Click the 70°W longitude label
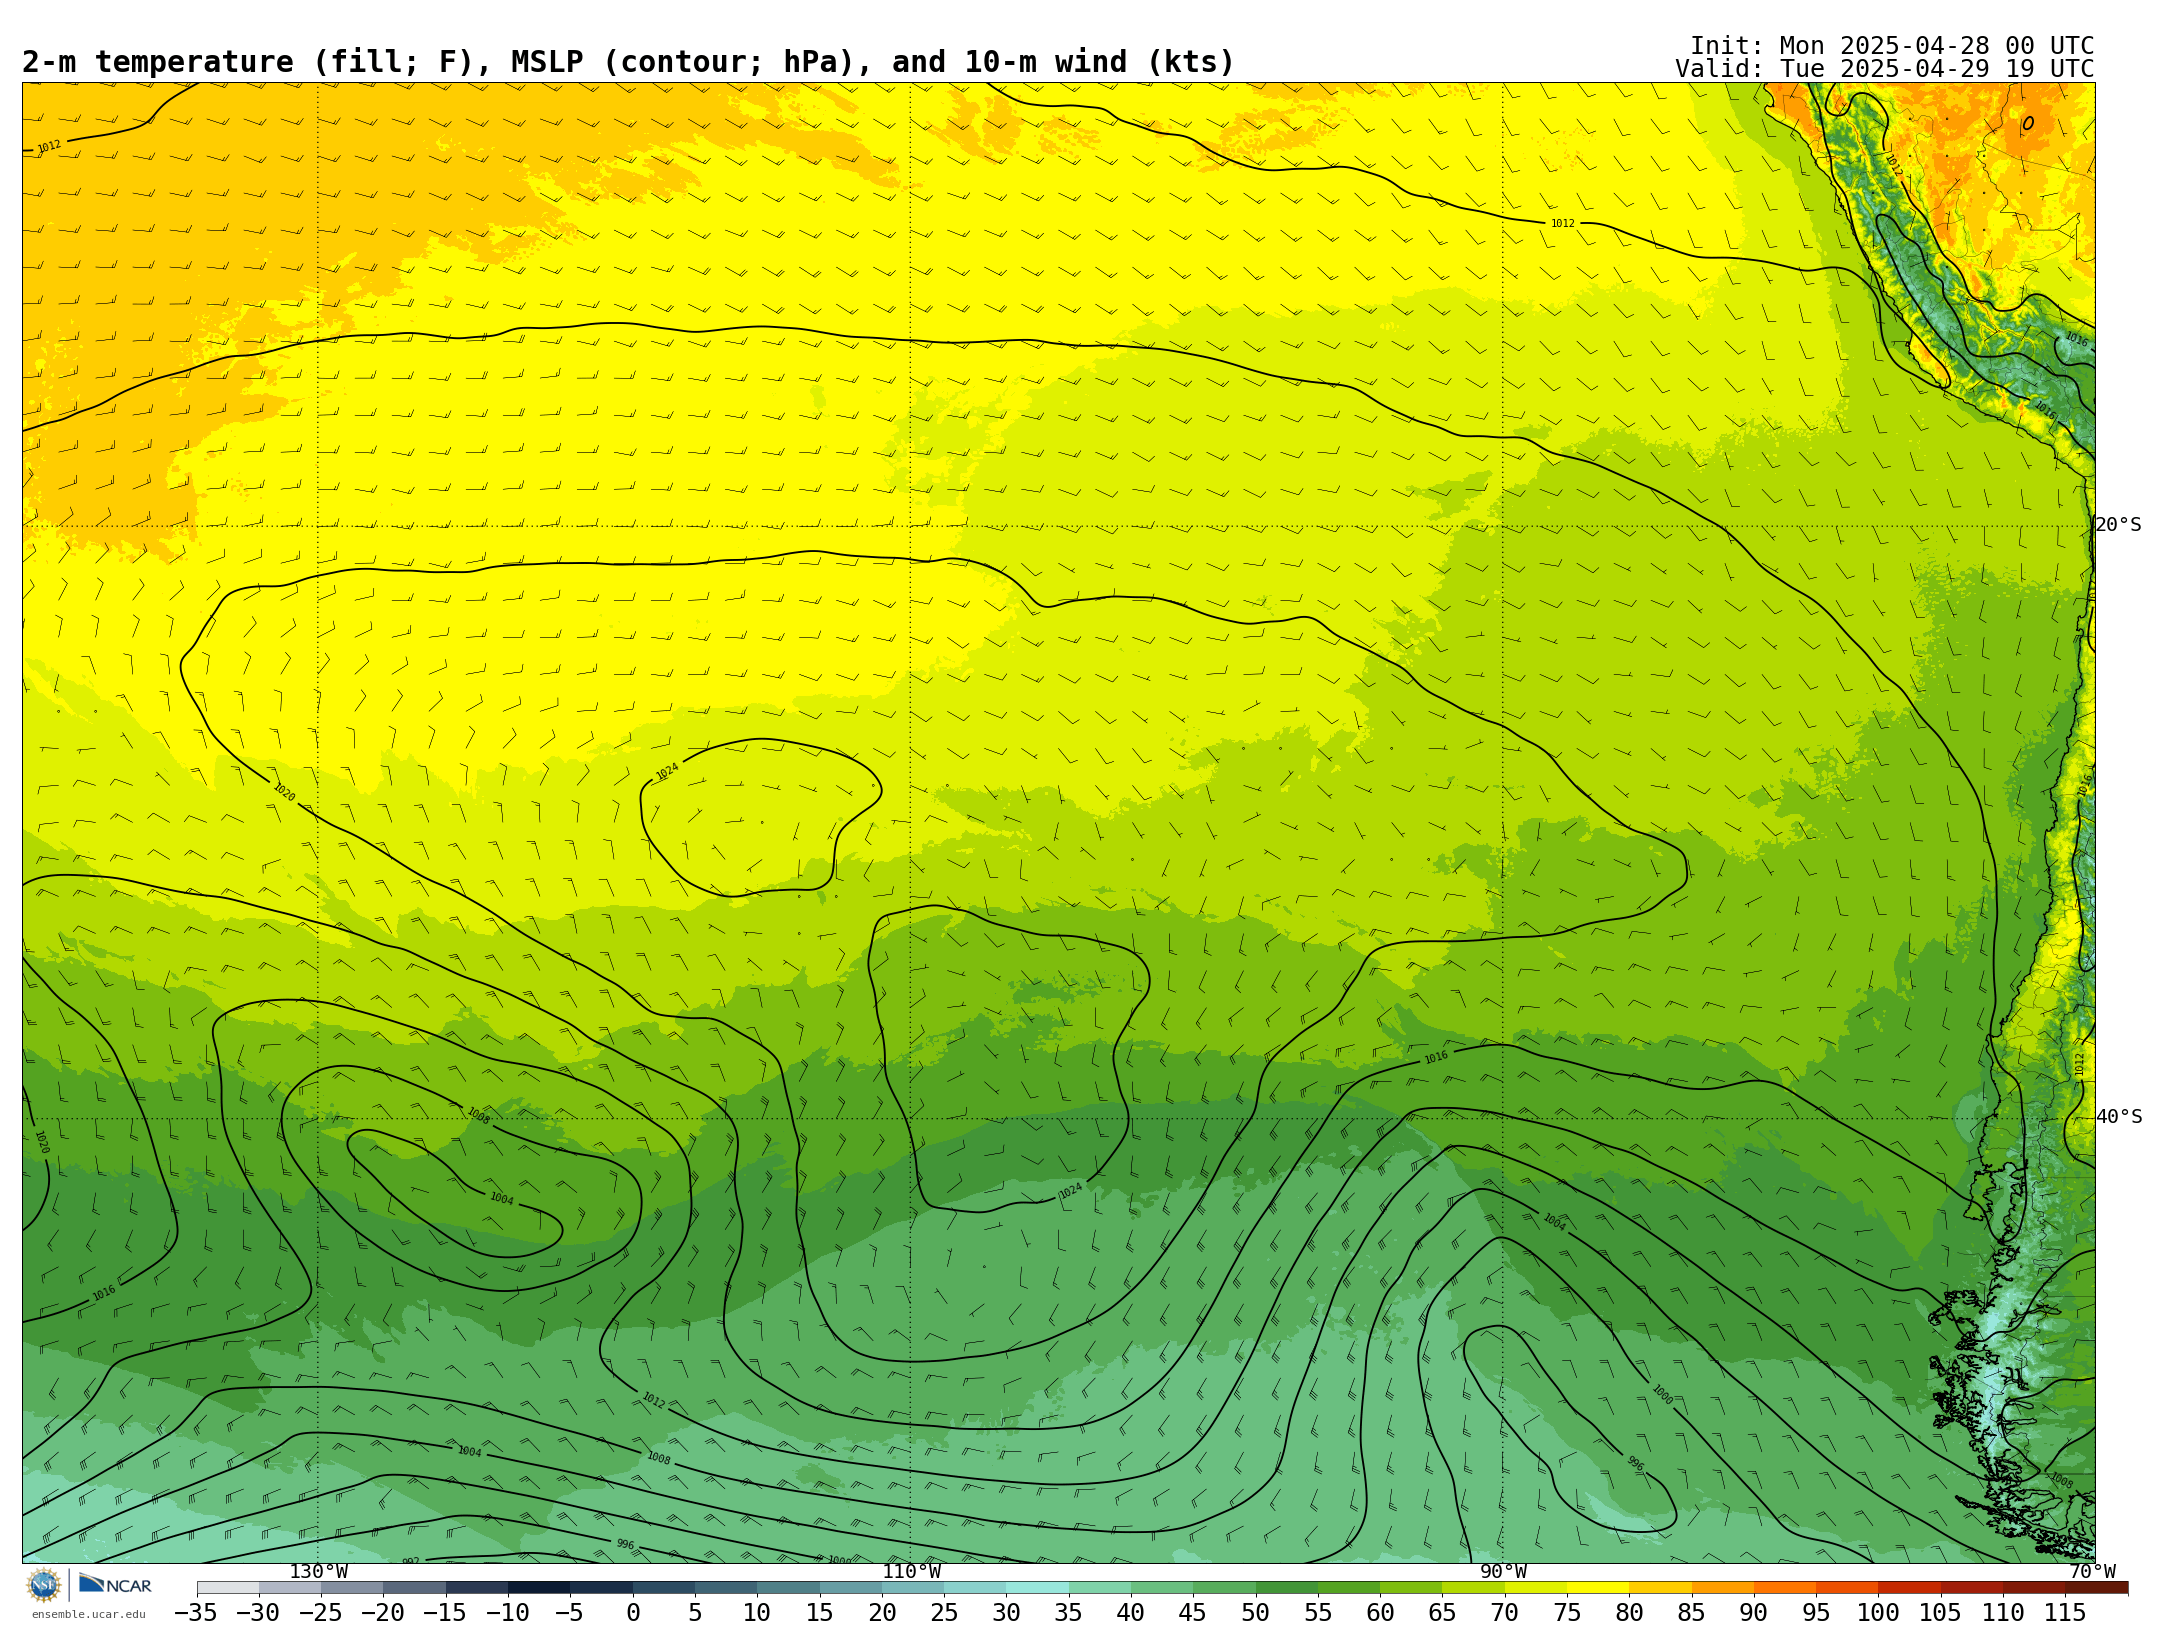The width and height of the screenshot is (2160, 1626). [x=2092, y=1572]
